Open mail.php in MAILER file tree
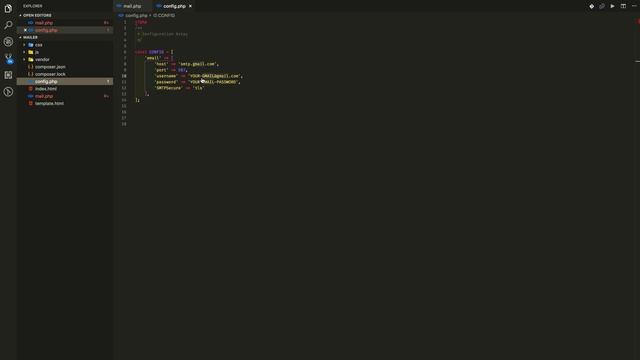 44,96
